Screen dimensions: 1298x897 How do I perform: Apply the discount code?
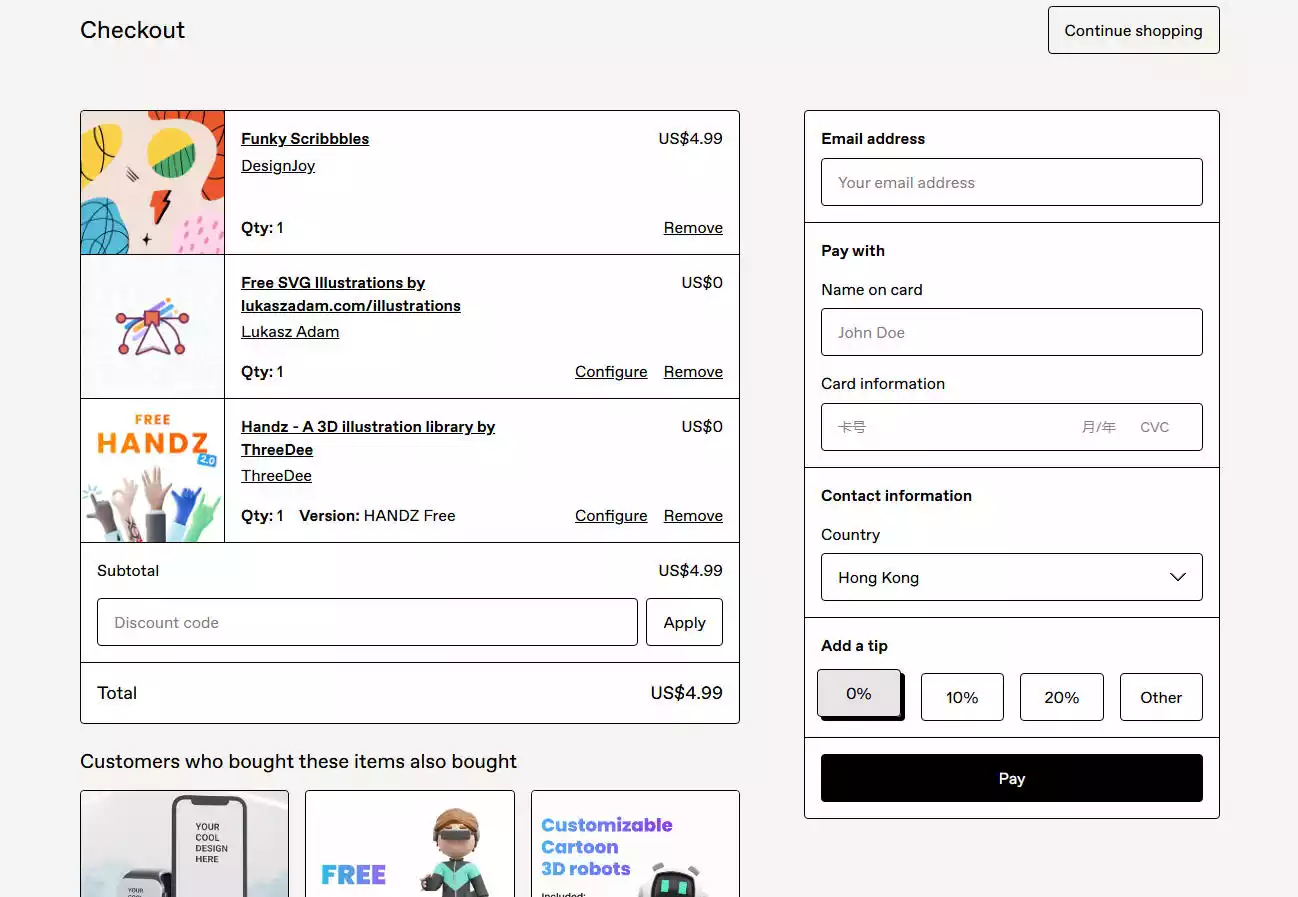[684, 622]
